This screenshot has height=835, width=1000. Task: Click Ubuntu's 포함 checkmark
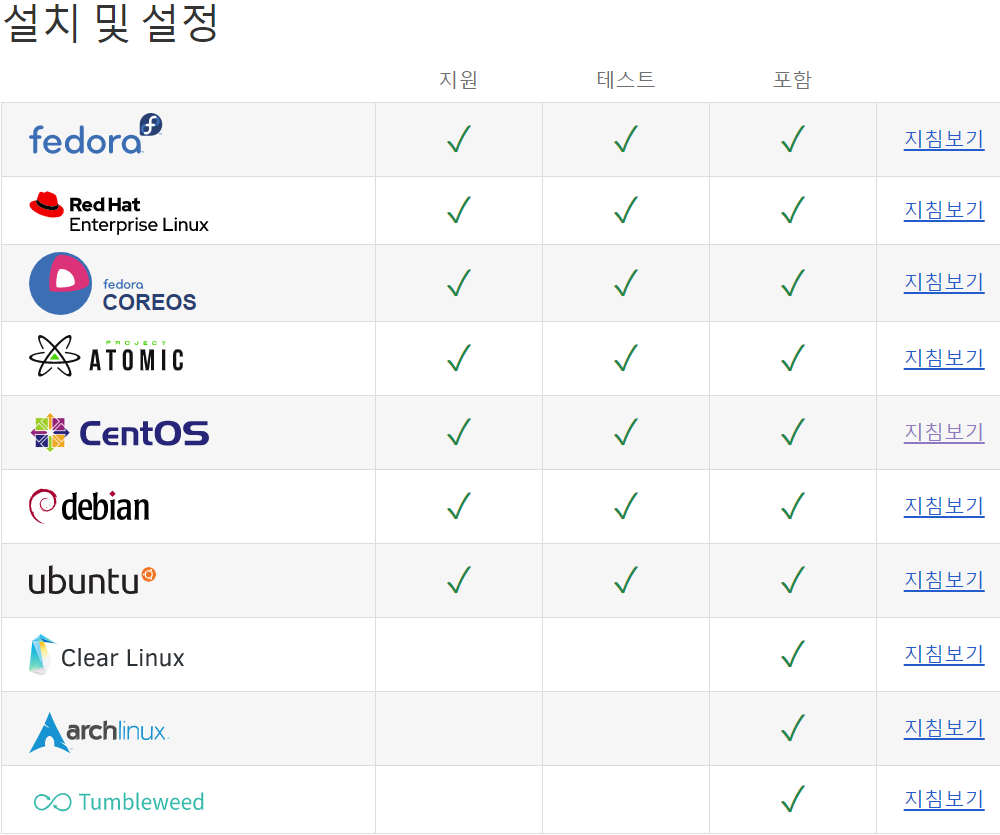[793, 579]
